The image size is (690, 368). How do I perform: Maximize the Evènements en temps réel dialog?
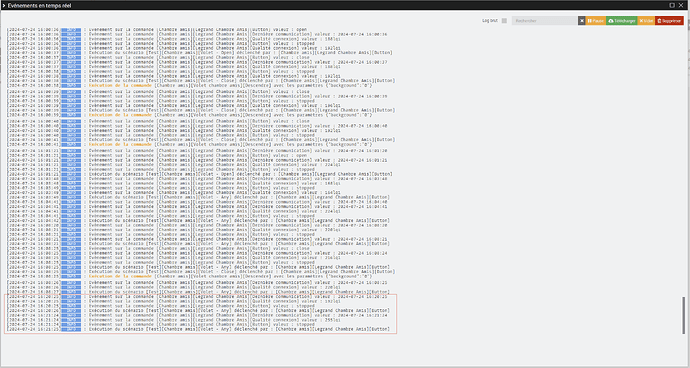click(x=672, y=5)
